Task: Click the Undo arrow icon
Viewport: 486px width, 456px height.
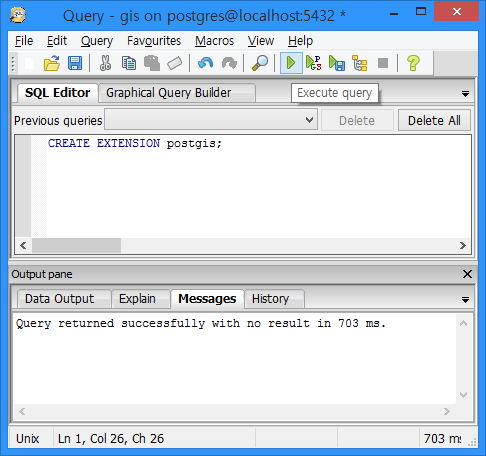Action: click(x=205, y=63)
